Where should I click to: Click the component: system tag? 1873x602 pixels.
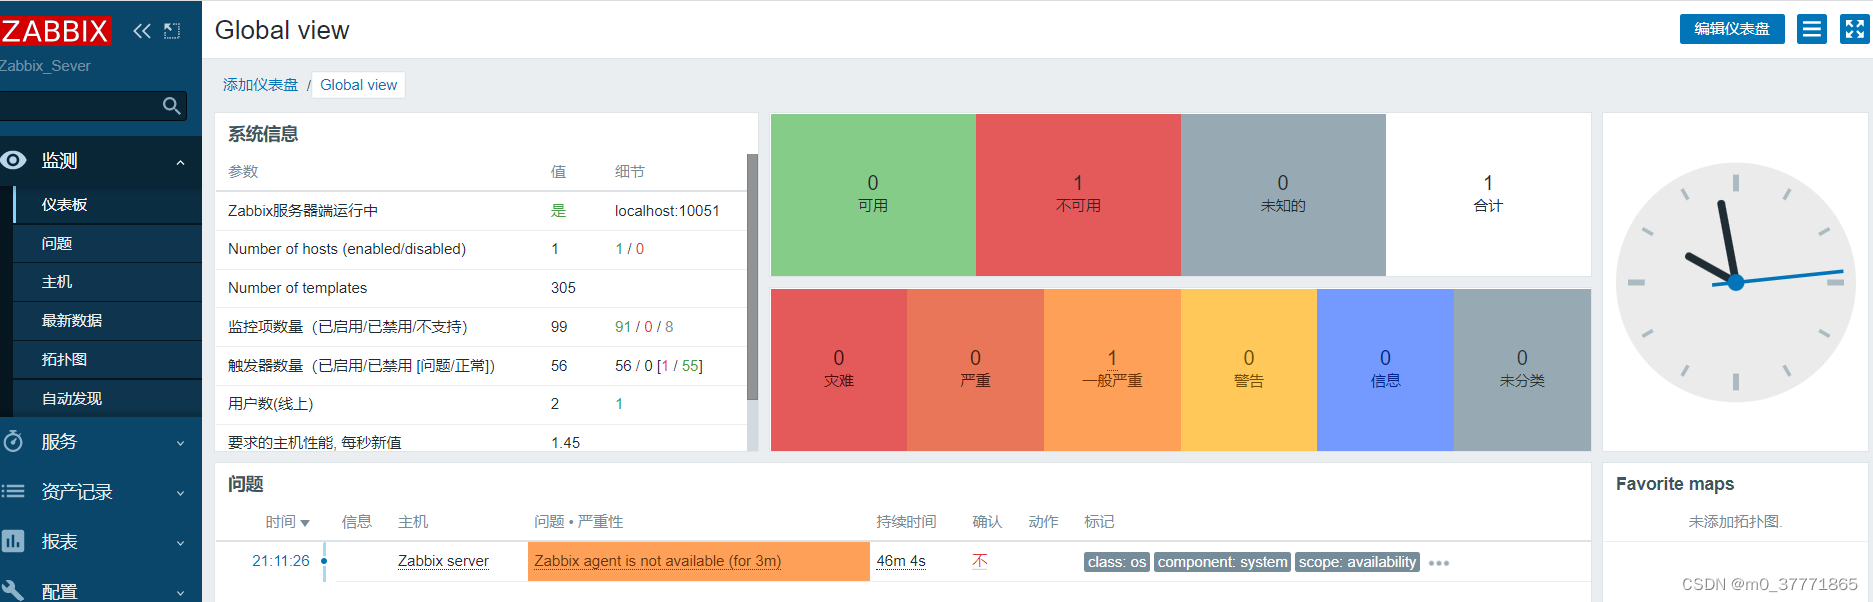click(1222, 562)
